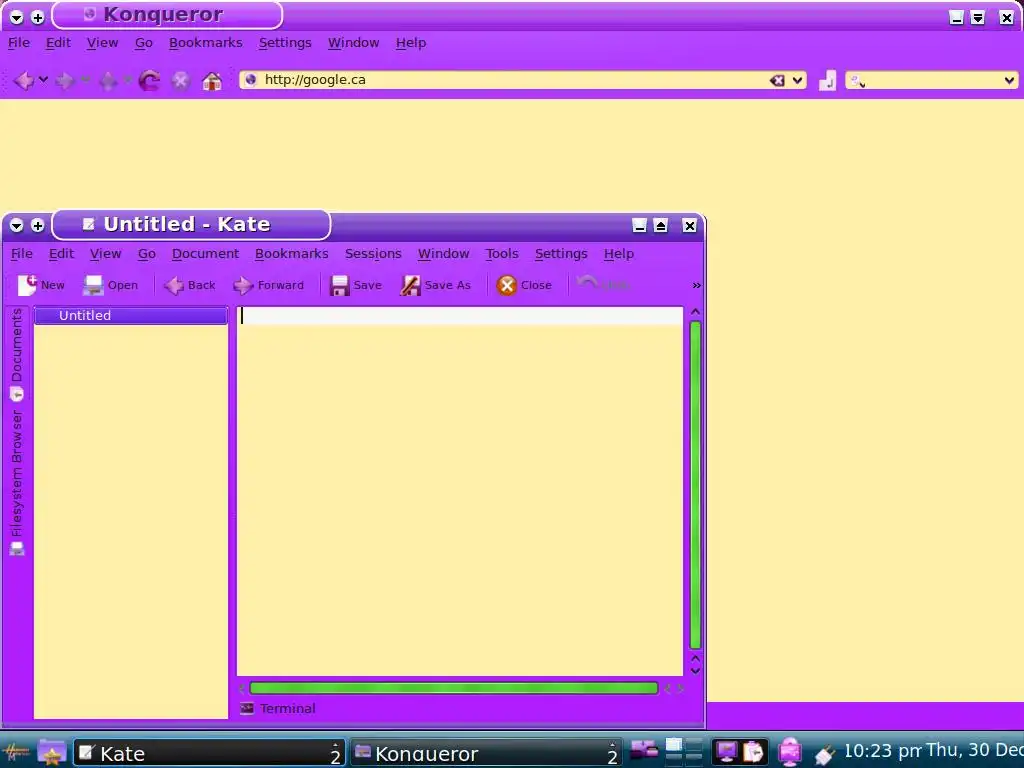Click the monitor tray icon in taskbar

[x=726, y=752]
